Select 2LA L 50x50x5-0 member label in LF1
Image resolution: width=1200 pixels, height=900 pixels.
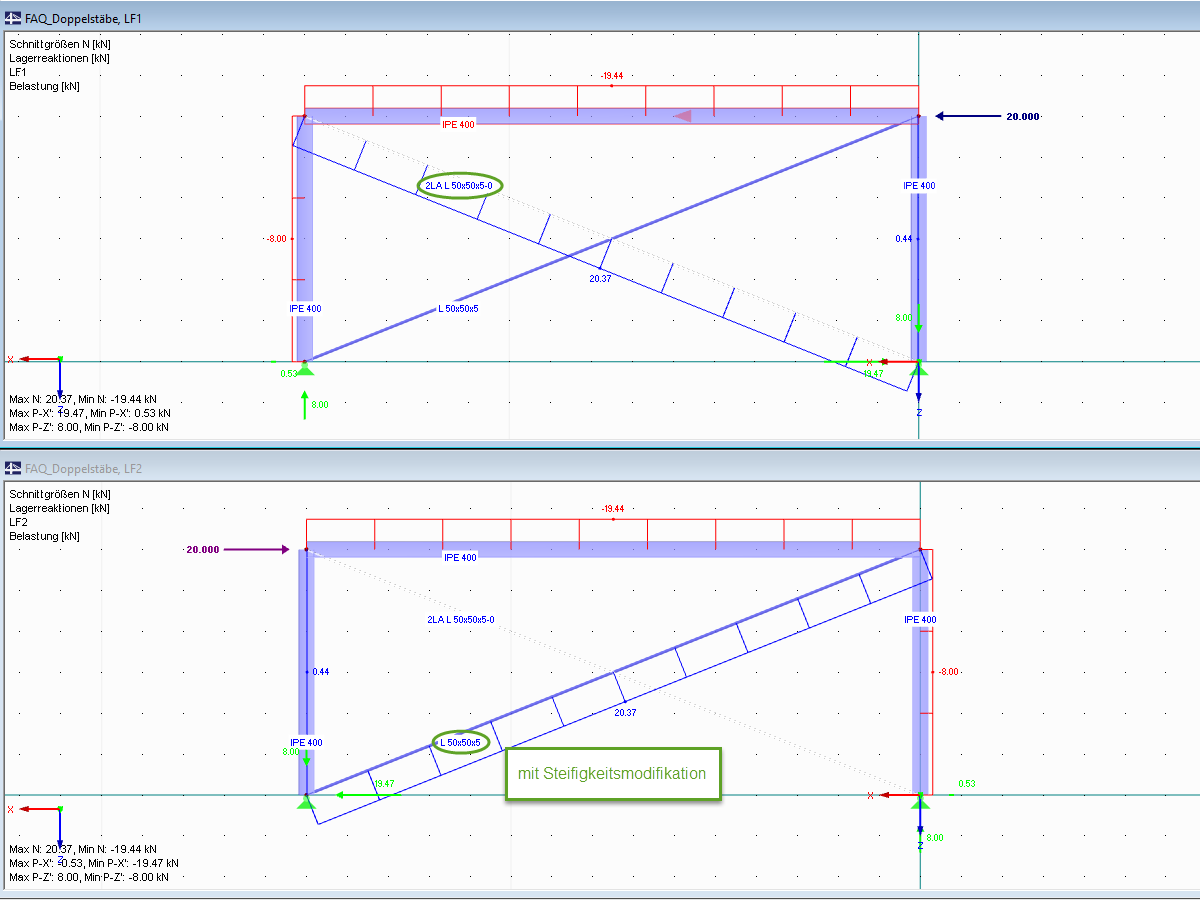(459, 185)
